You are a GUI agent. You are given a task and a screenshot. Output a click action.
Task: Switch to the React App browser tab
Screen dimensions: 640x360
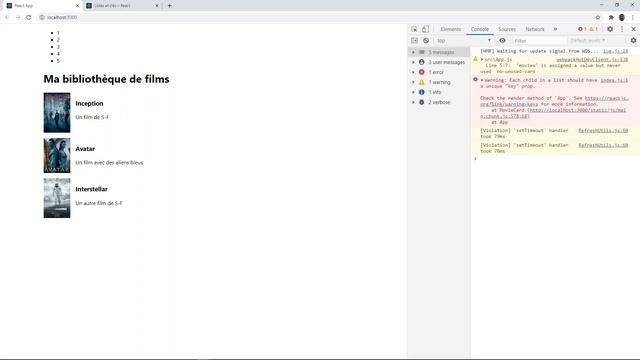coord(42,6)
